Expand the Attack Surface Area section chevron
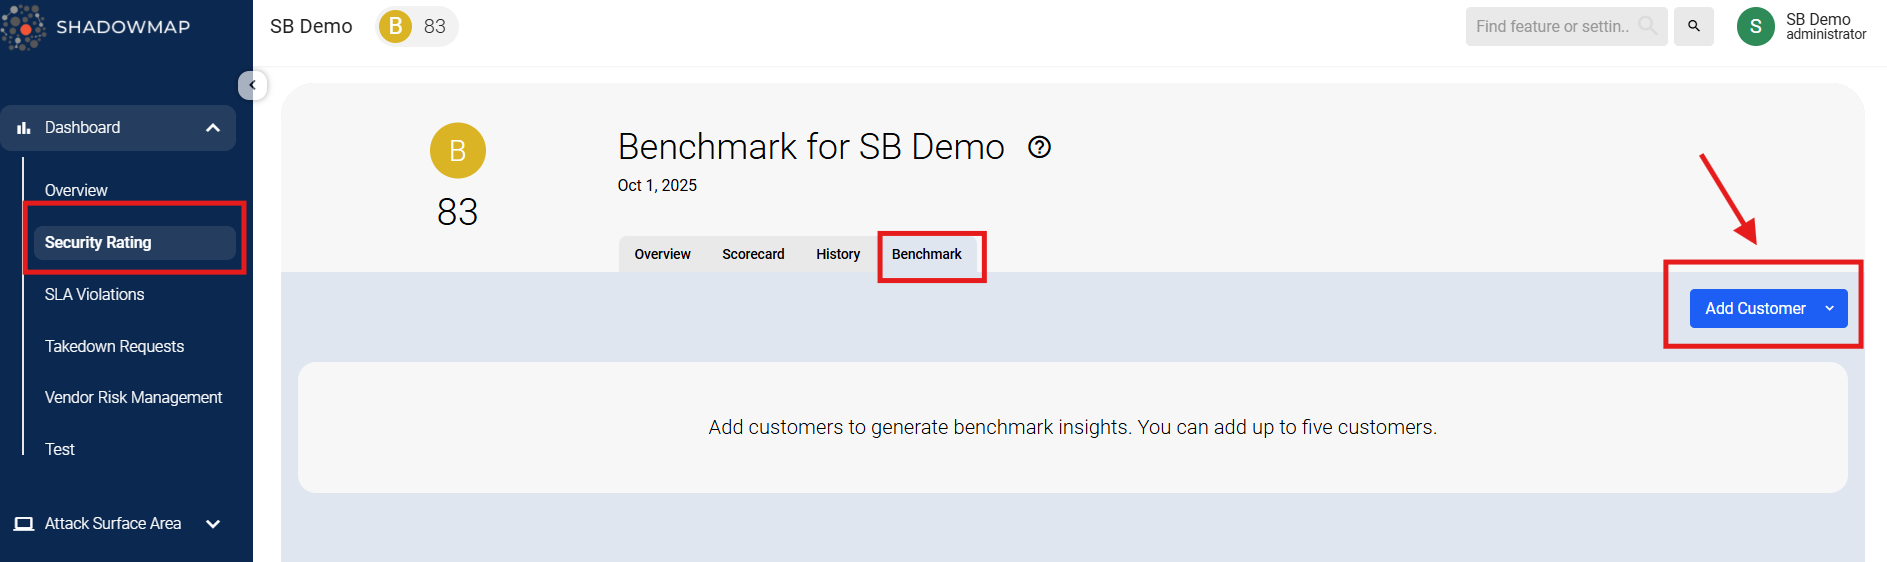Viewport: 1887px width, 562px height. [x=212, y=524]
